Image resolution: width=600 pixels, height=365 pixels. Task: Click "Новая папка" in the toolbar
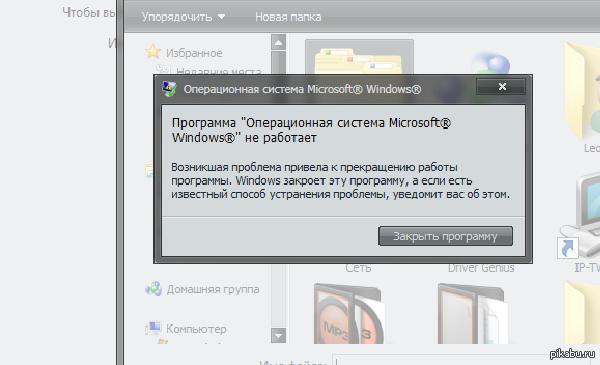click(288, 17)
